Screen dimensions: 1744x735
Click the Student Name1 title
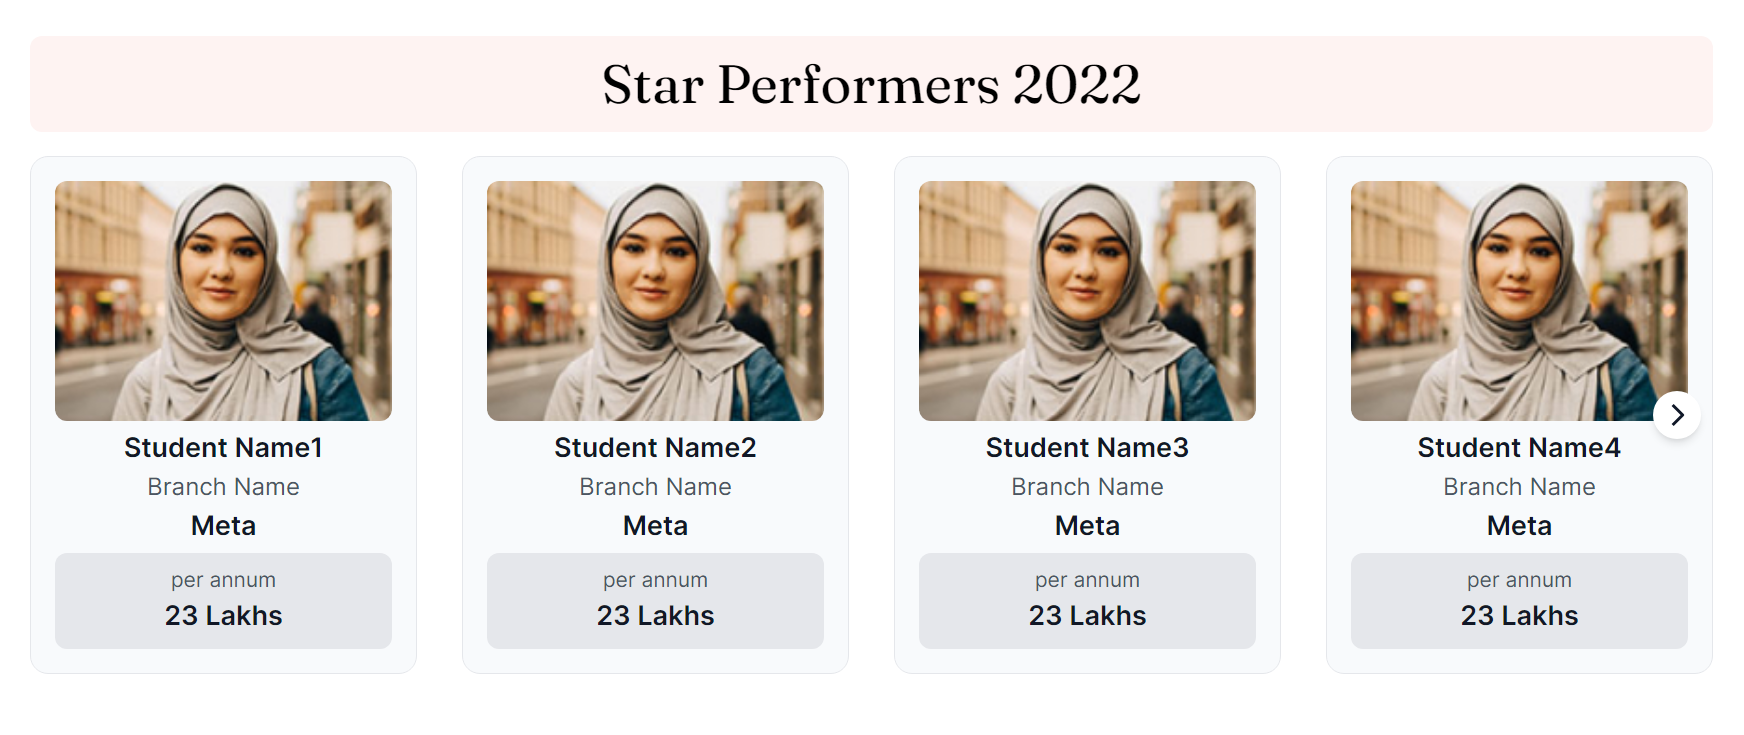(x=223, y=448)
